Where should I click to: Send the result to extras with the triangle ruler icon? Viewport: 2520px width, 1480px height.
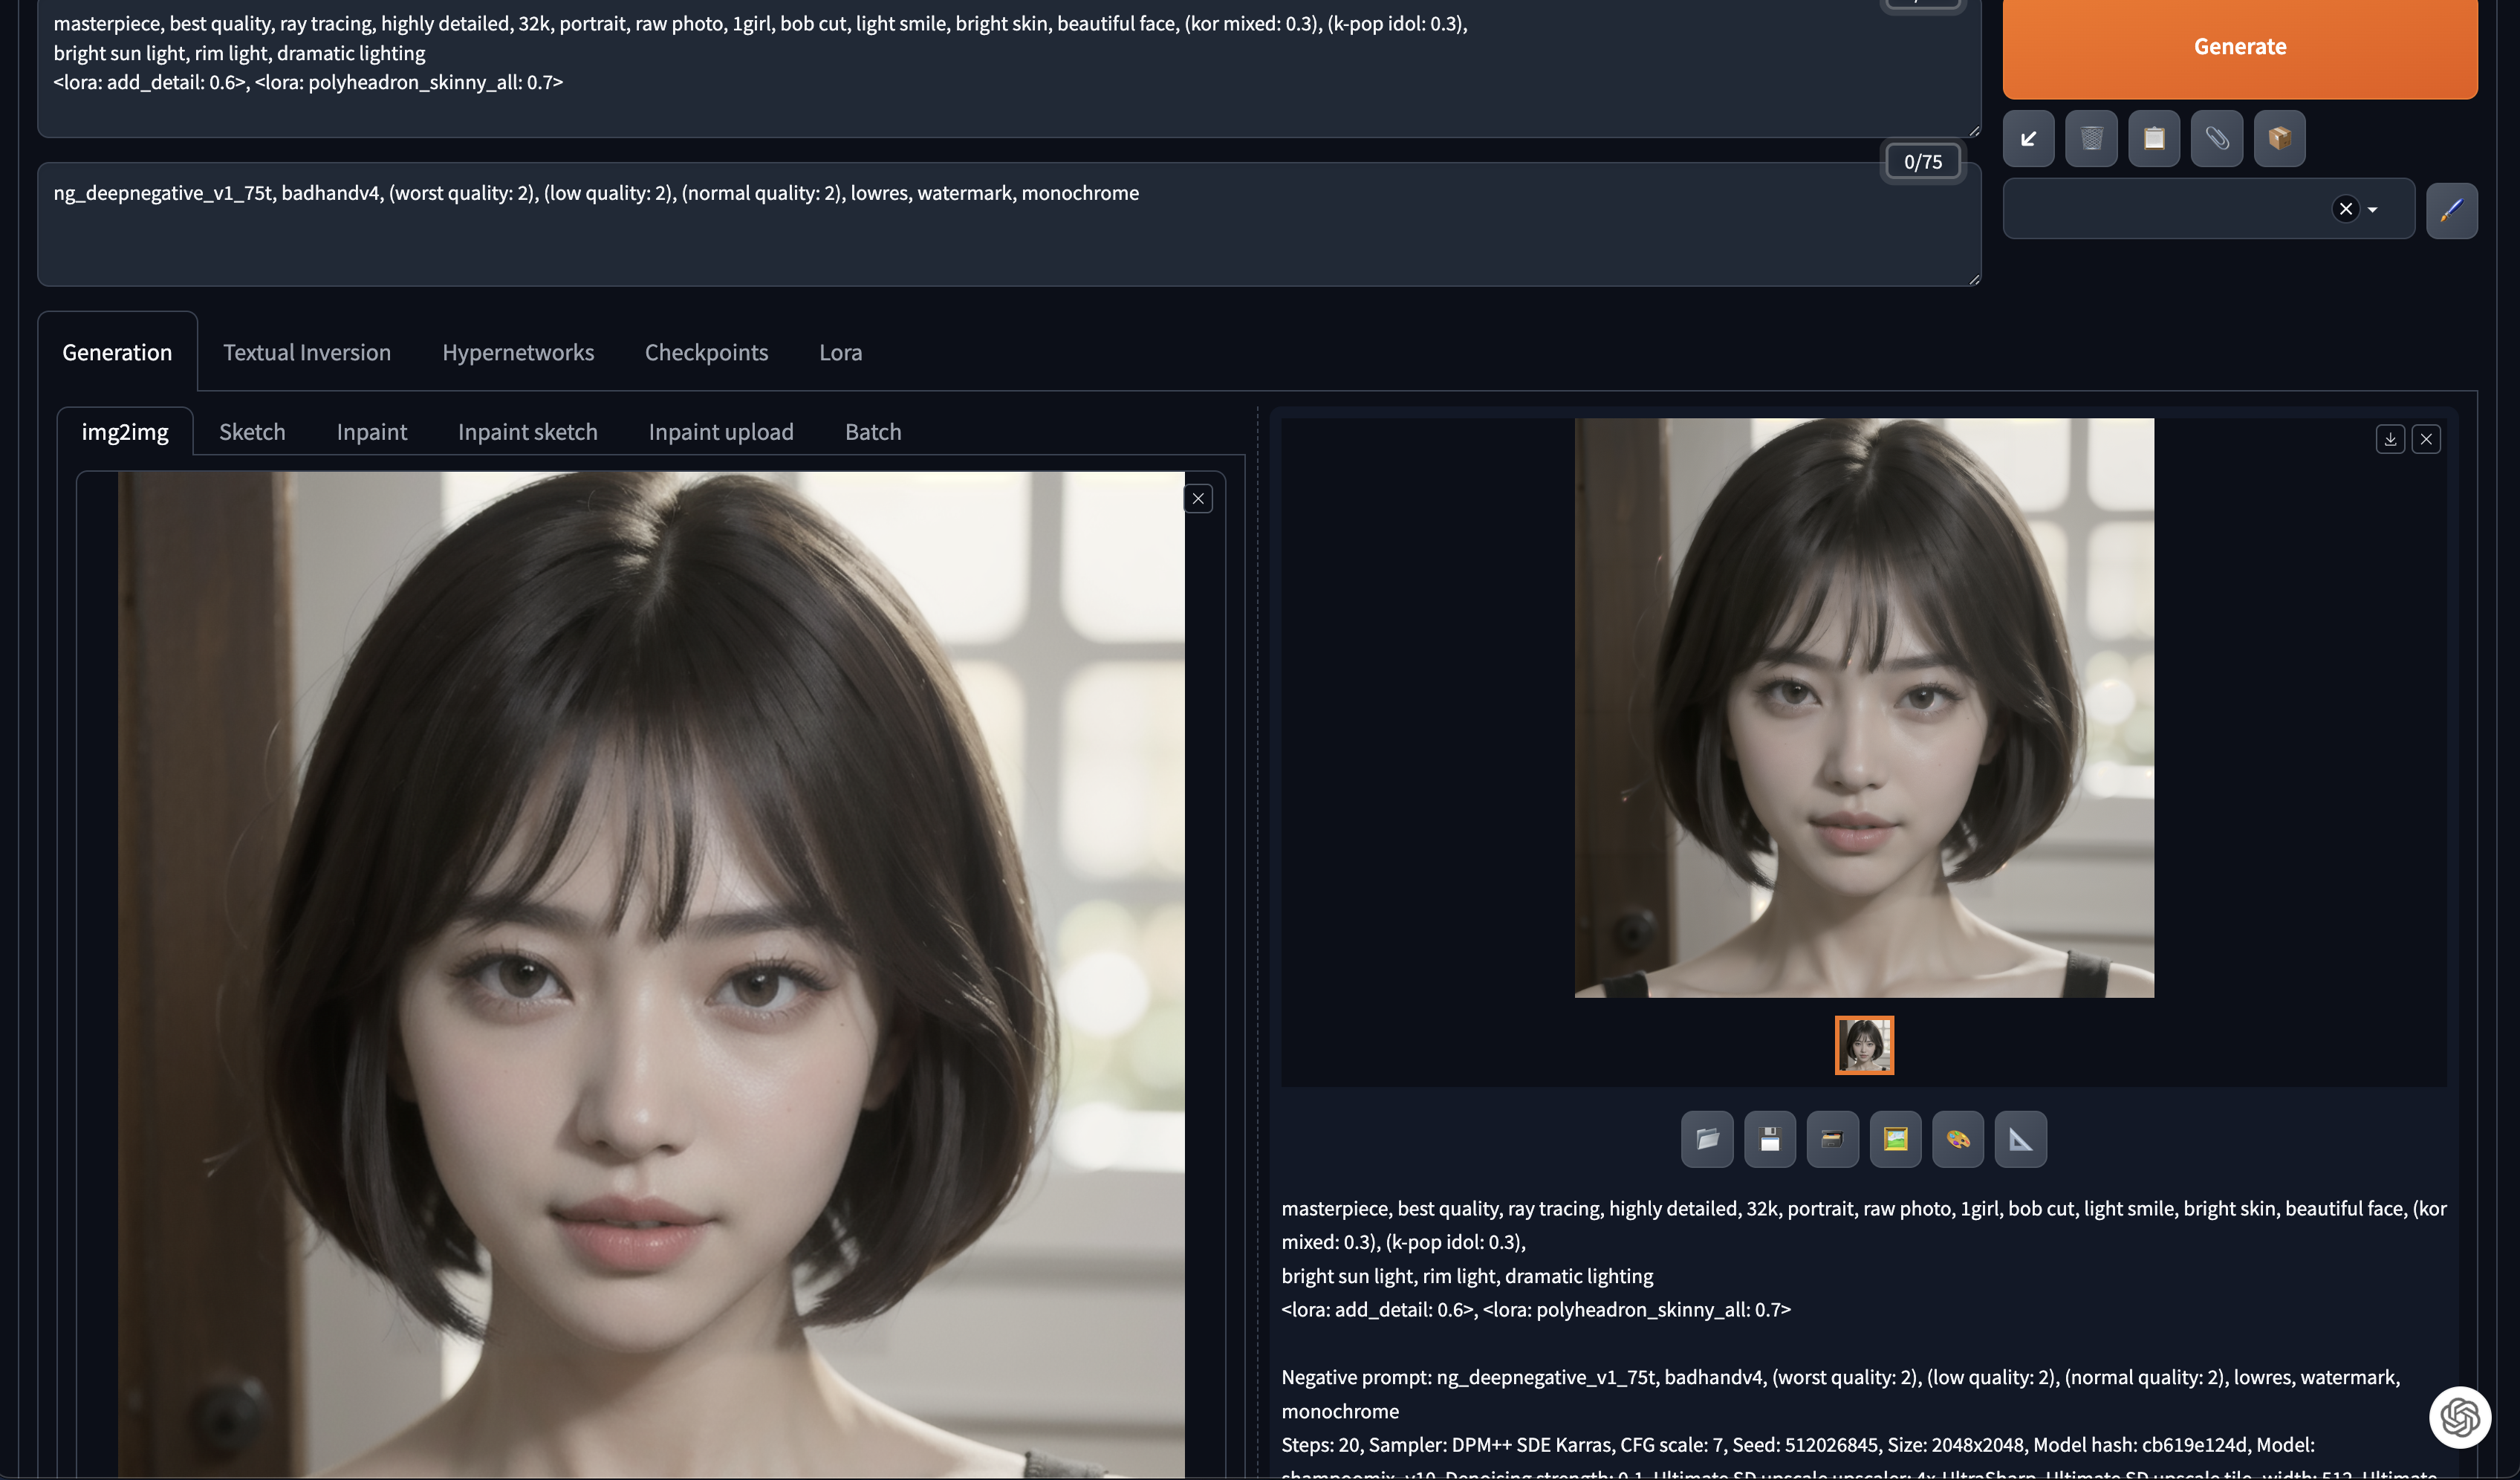click(2020, 1139)
